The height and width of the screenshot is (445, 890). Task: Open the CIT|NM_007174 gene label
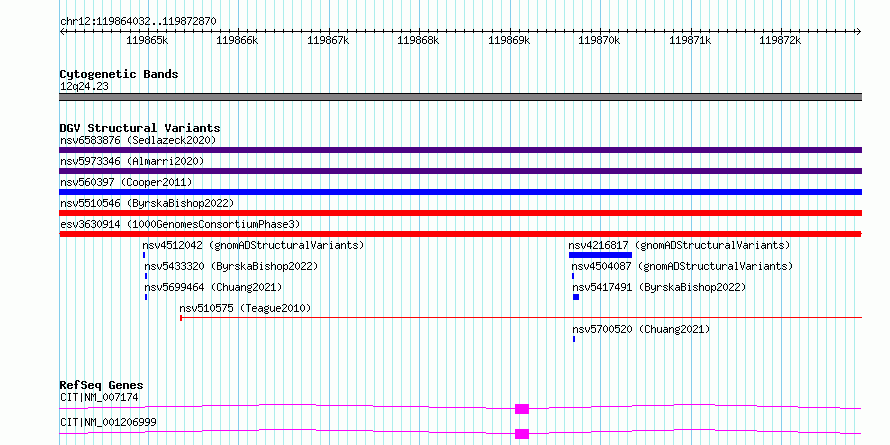(x=99, y=397)
